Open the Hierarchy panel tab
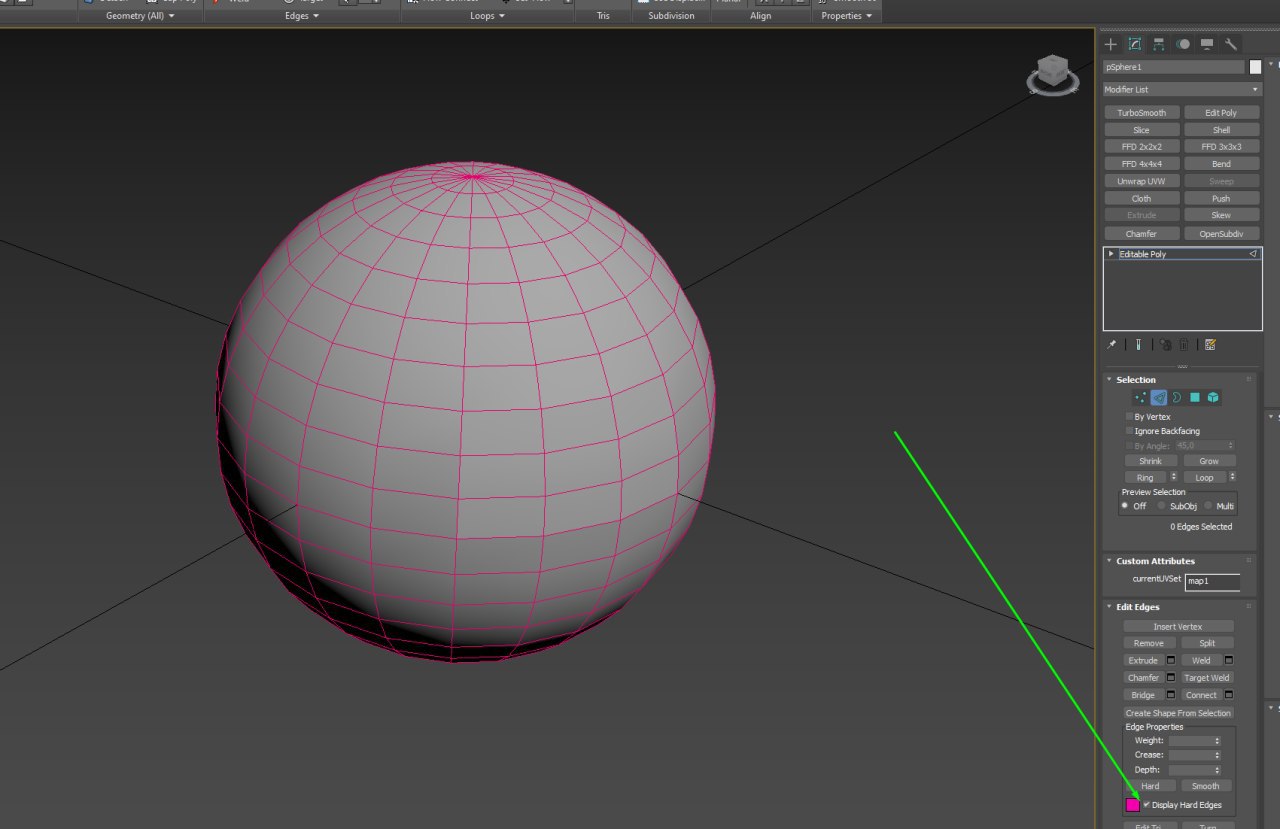This screenshot has height=829, width=1280. pos(1159,44)
